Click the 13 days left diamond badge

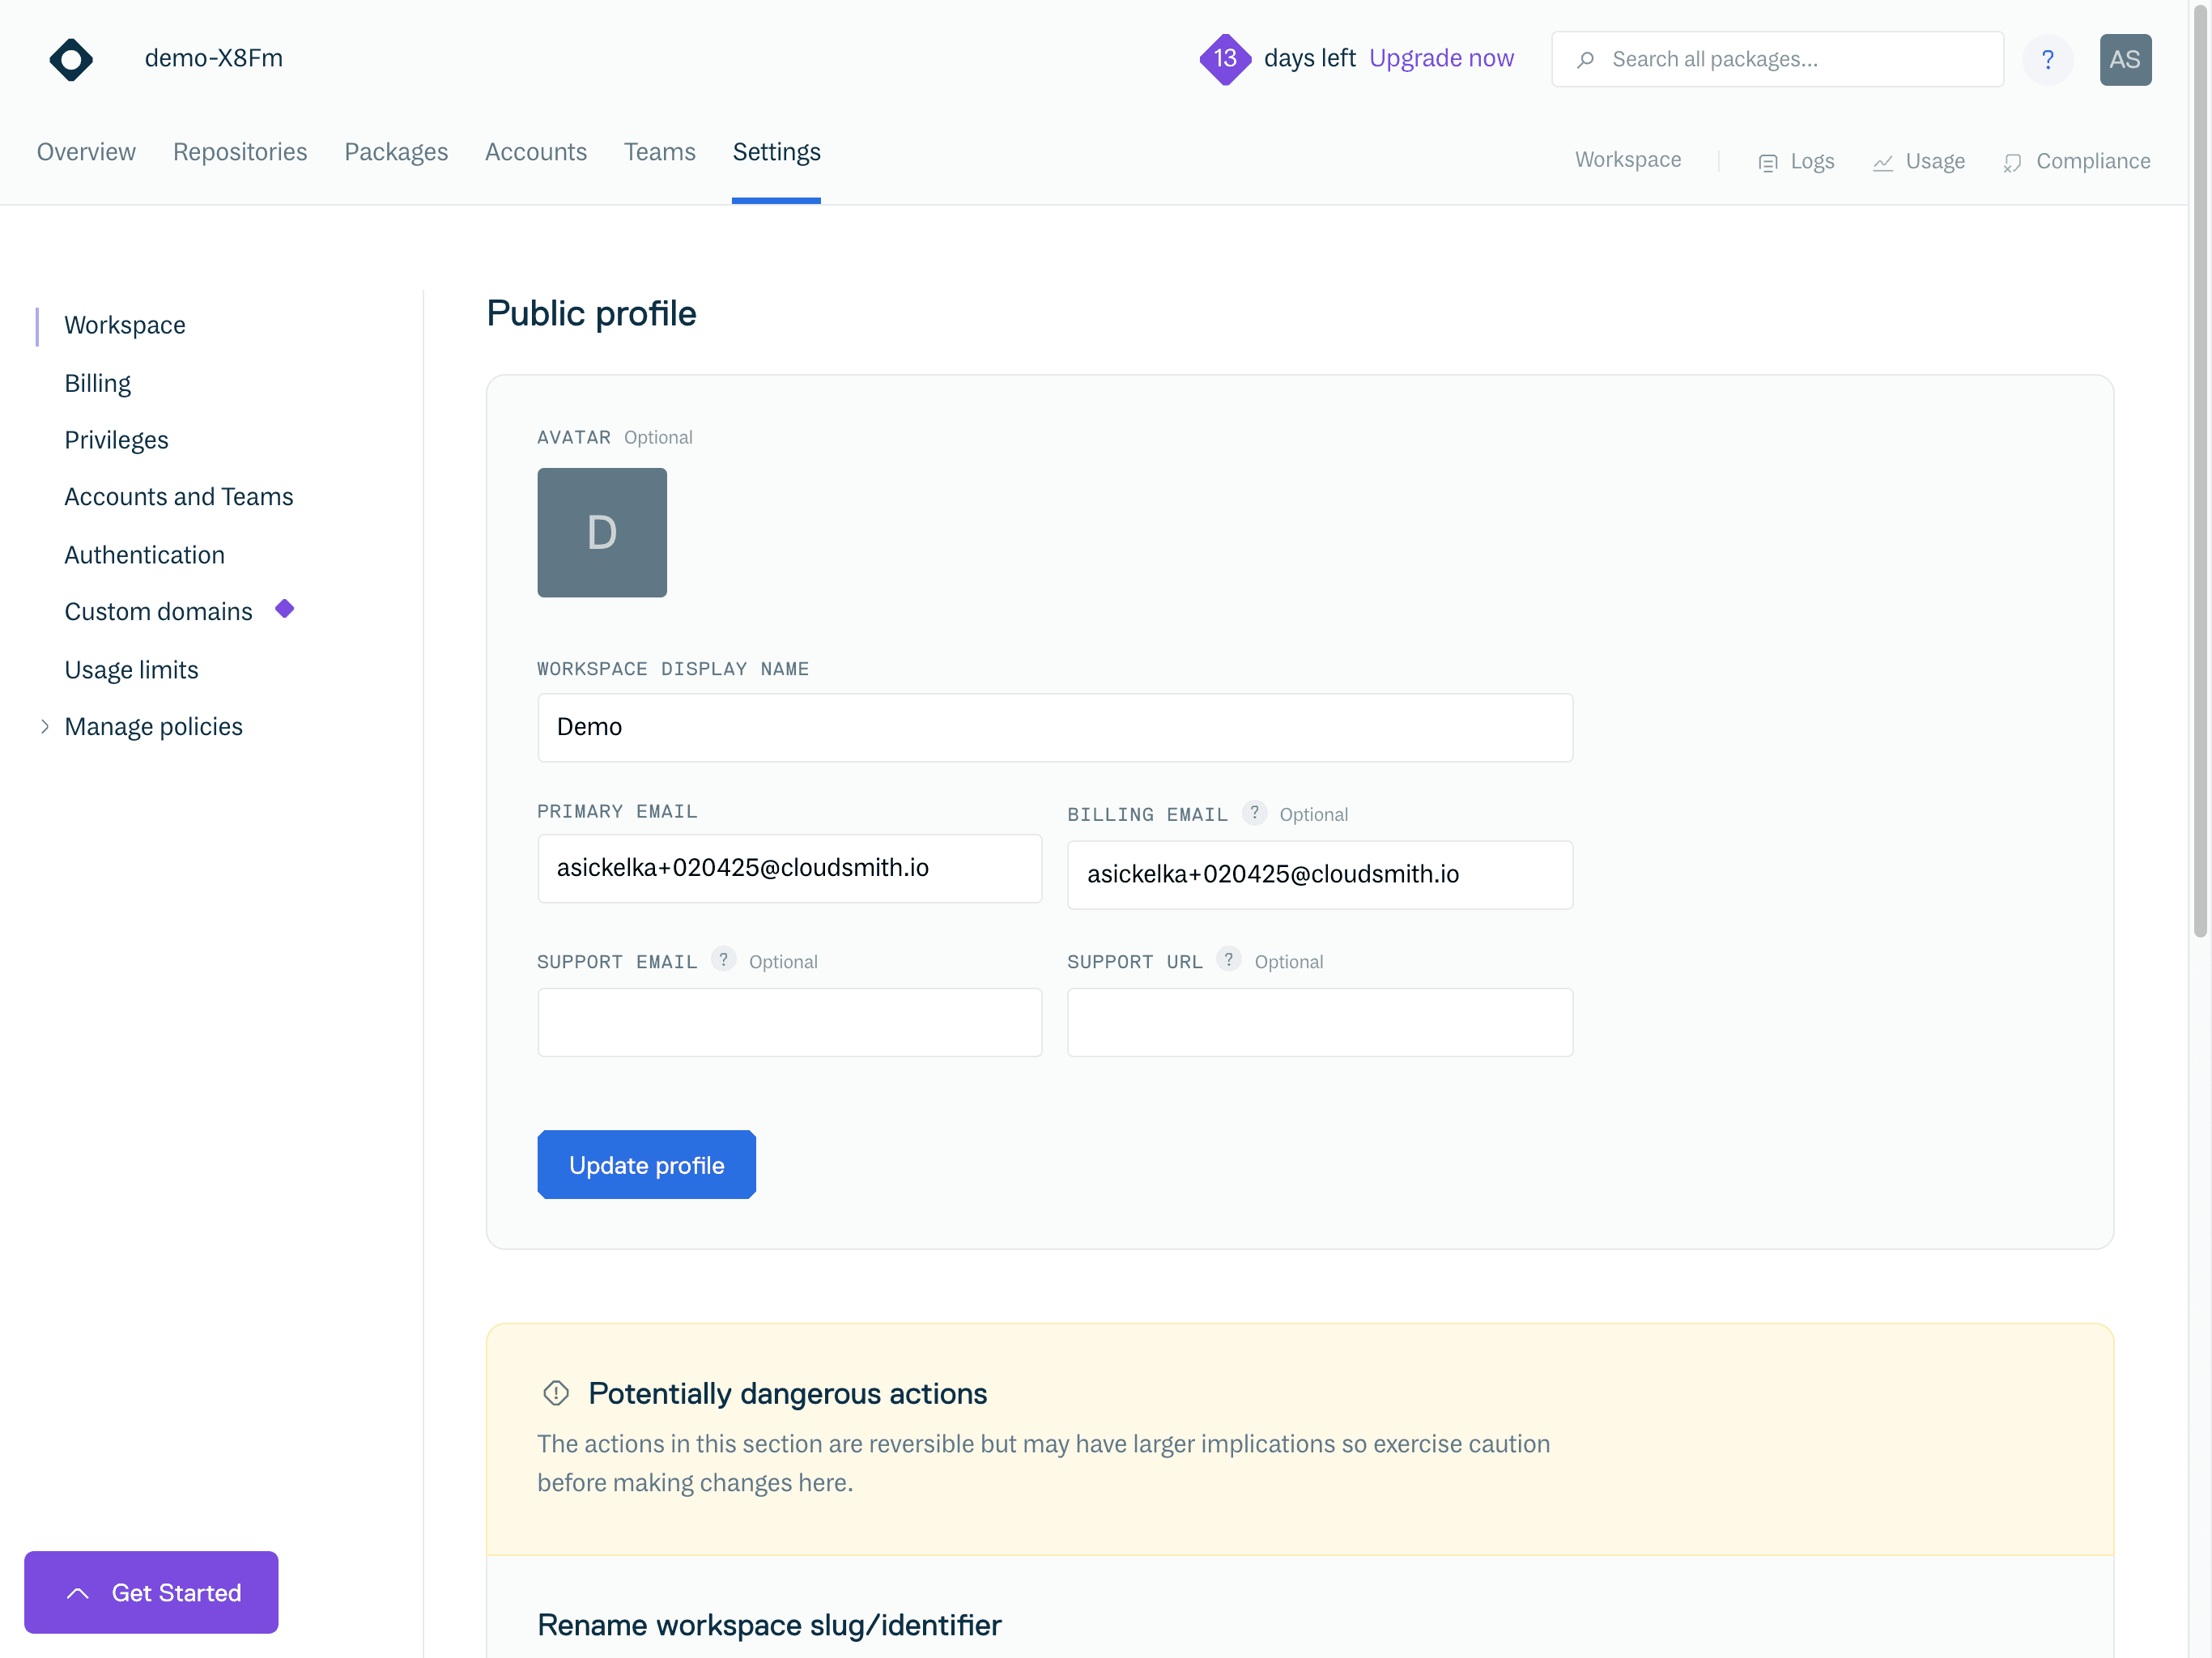click(1225, 59)
